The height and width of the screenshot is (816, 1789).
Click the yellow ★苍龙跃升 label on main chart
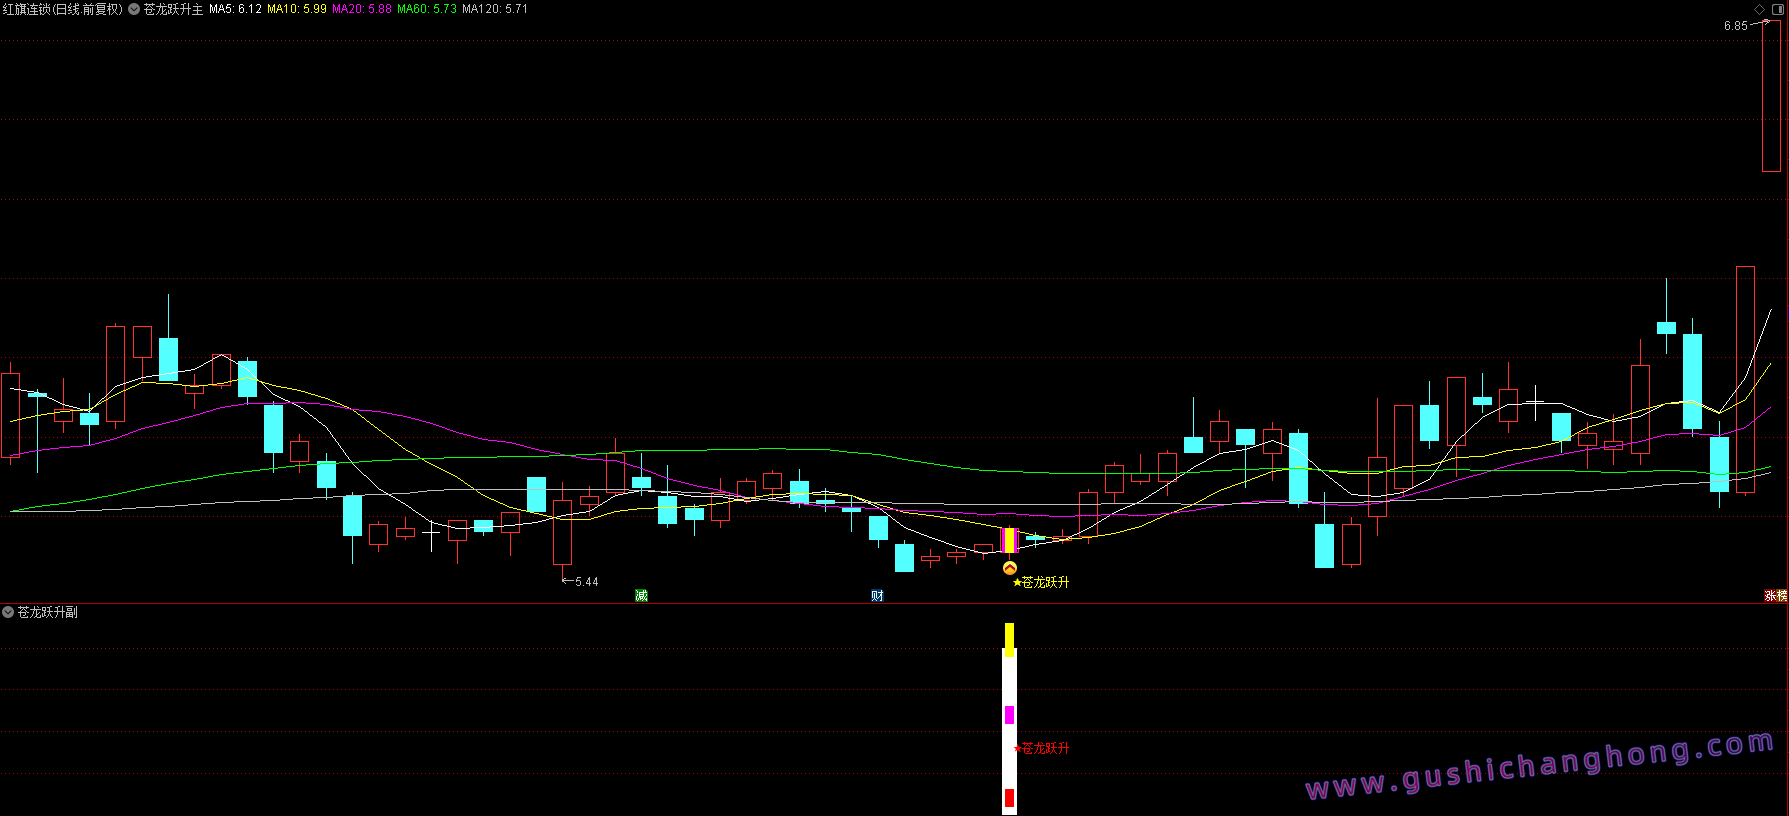click(x=1042, y=582)
